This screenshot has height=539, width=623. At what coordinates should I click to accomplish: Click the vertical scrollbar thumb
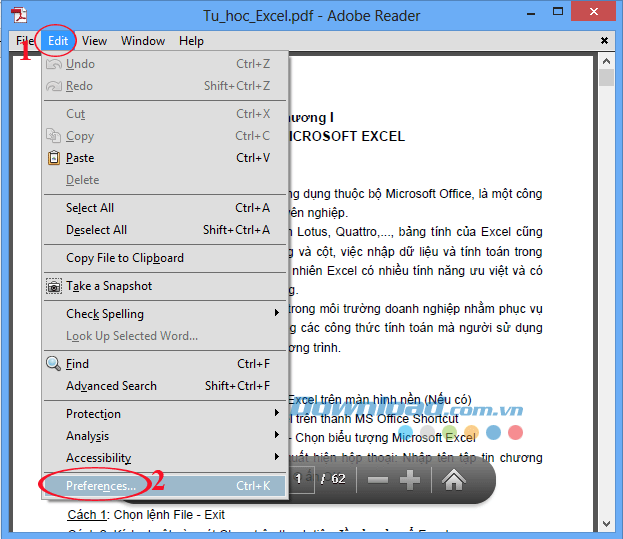[606, 77]
